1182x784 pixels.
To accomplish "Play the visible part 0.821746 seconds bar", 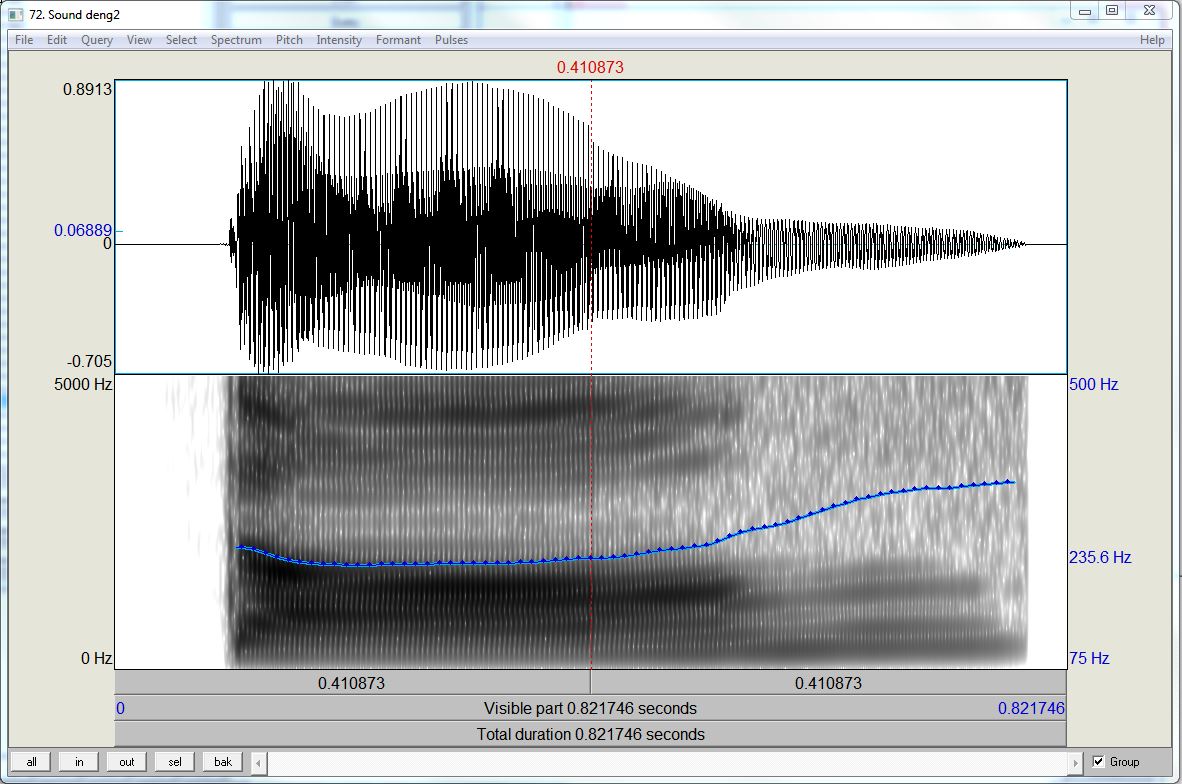I will [x=590, y=709].
